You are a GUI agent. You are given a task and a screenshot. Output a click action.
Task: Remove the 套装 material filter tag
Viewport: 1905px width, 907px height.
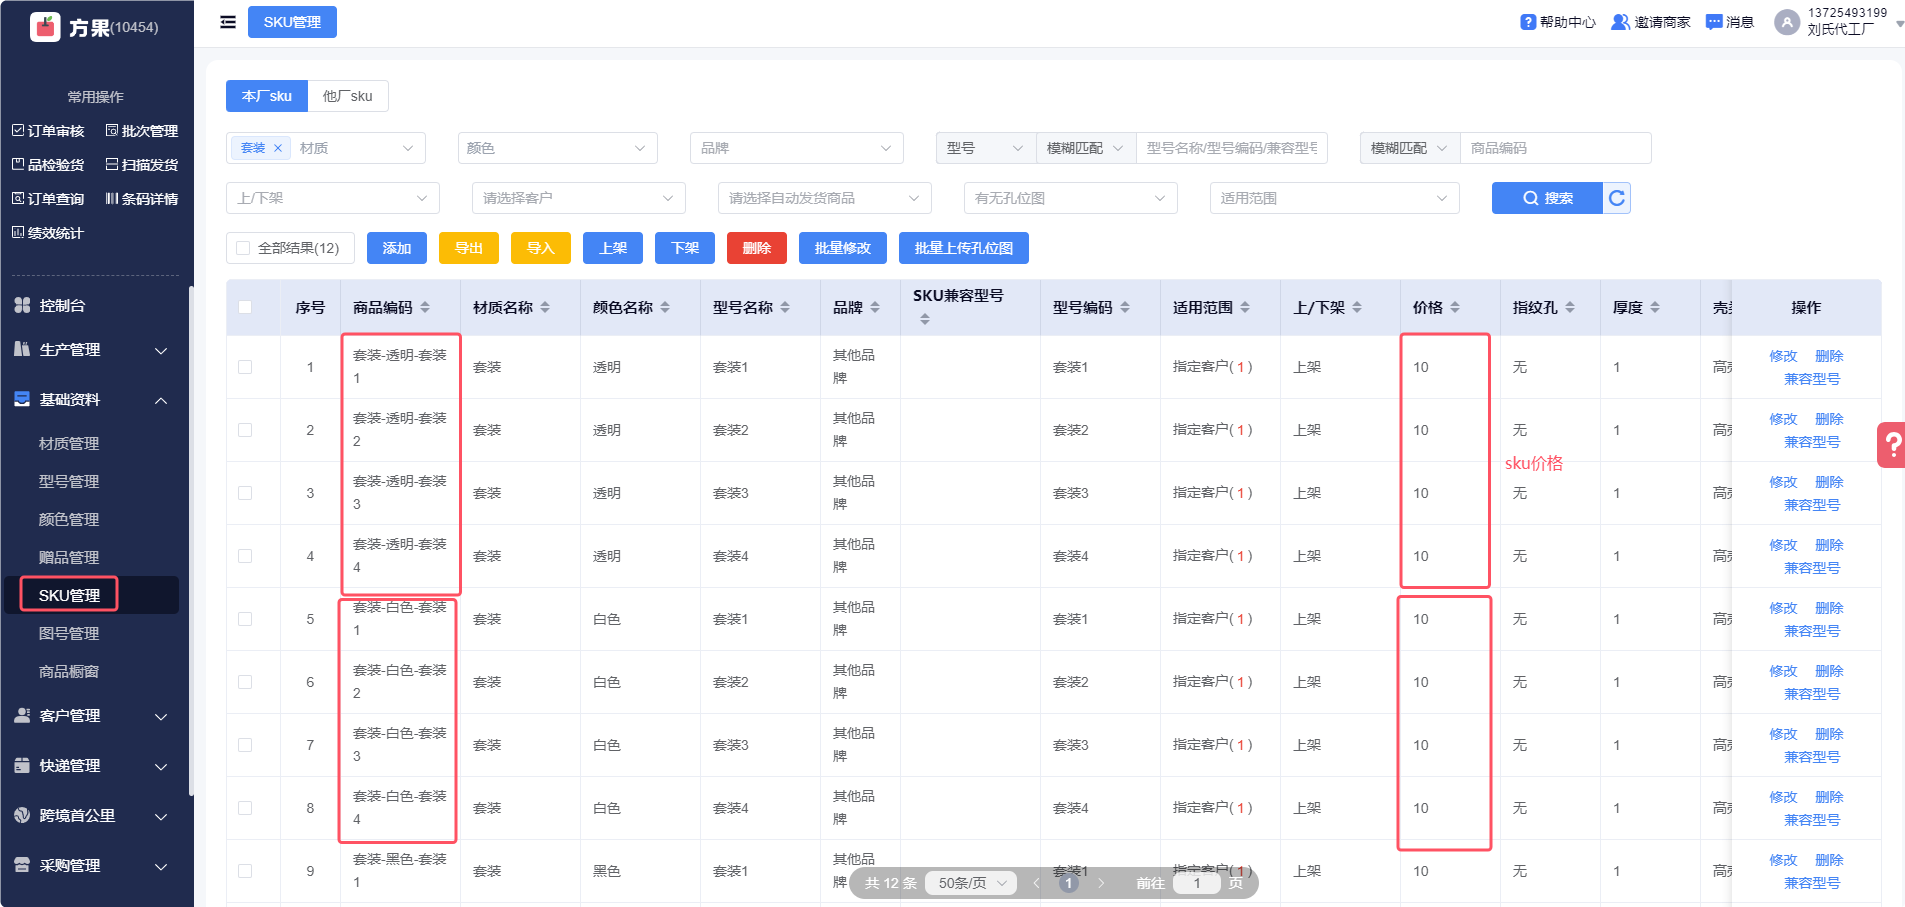point(278,148)
